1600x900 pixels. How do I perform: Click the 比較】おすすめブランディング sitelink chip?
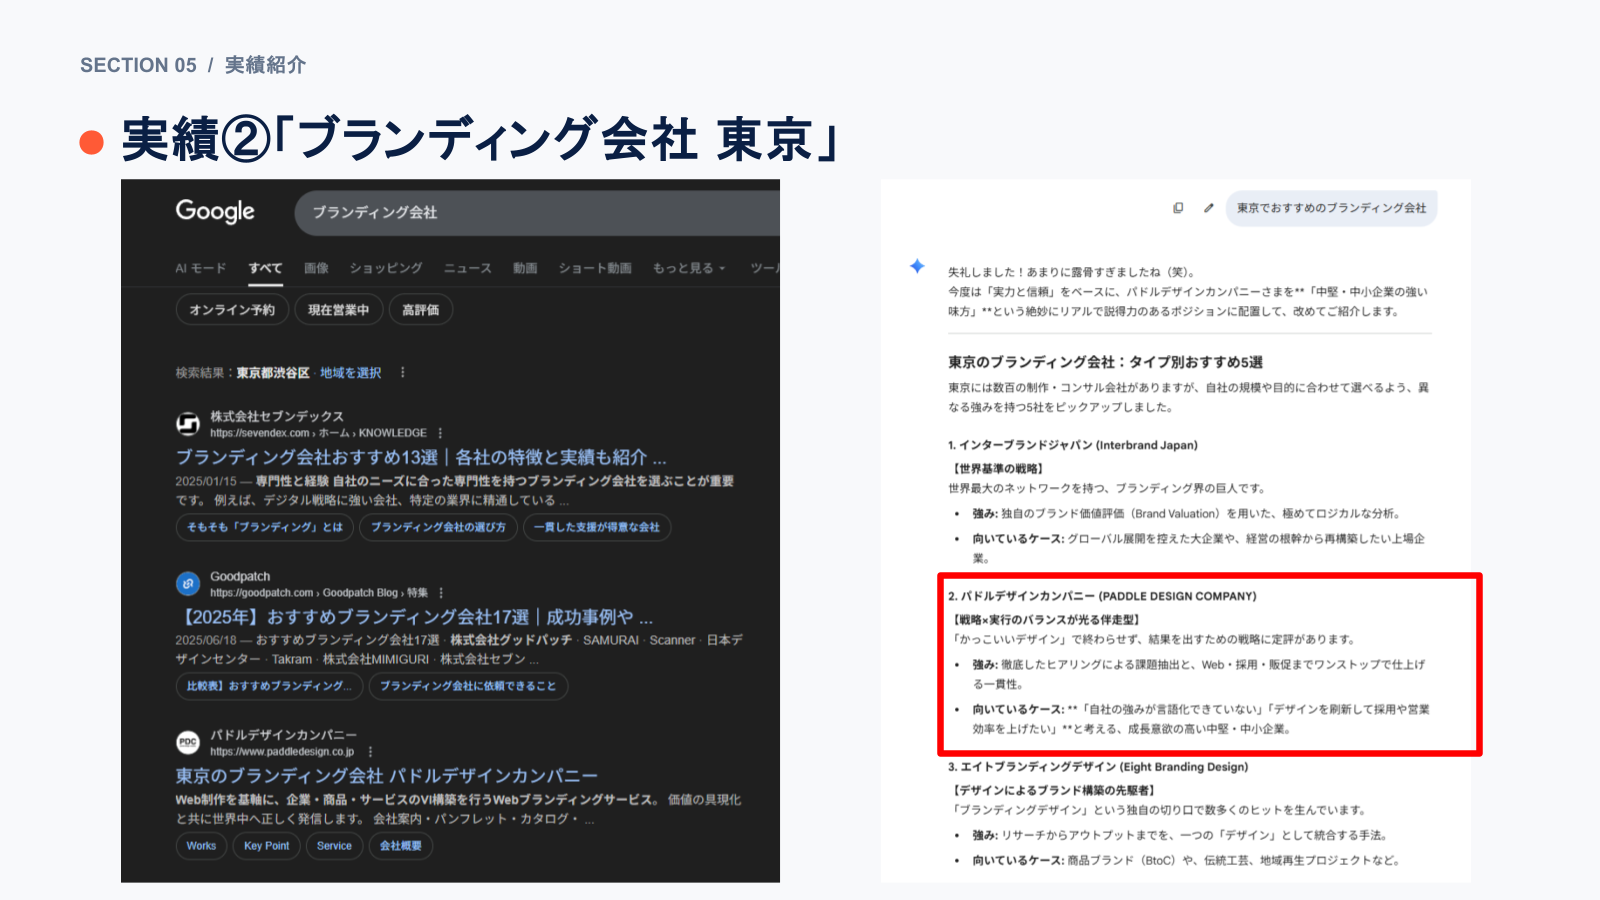click(269, 686)
